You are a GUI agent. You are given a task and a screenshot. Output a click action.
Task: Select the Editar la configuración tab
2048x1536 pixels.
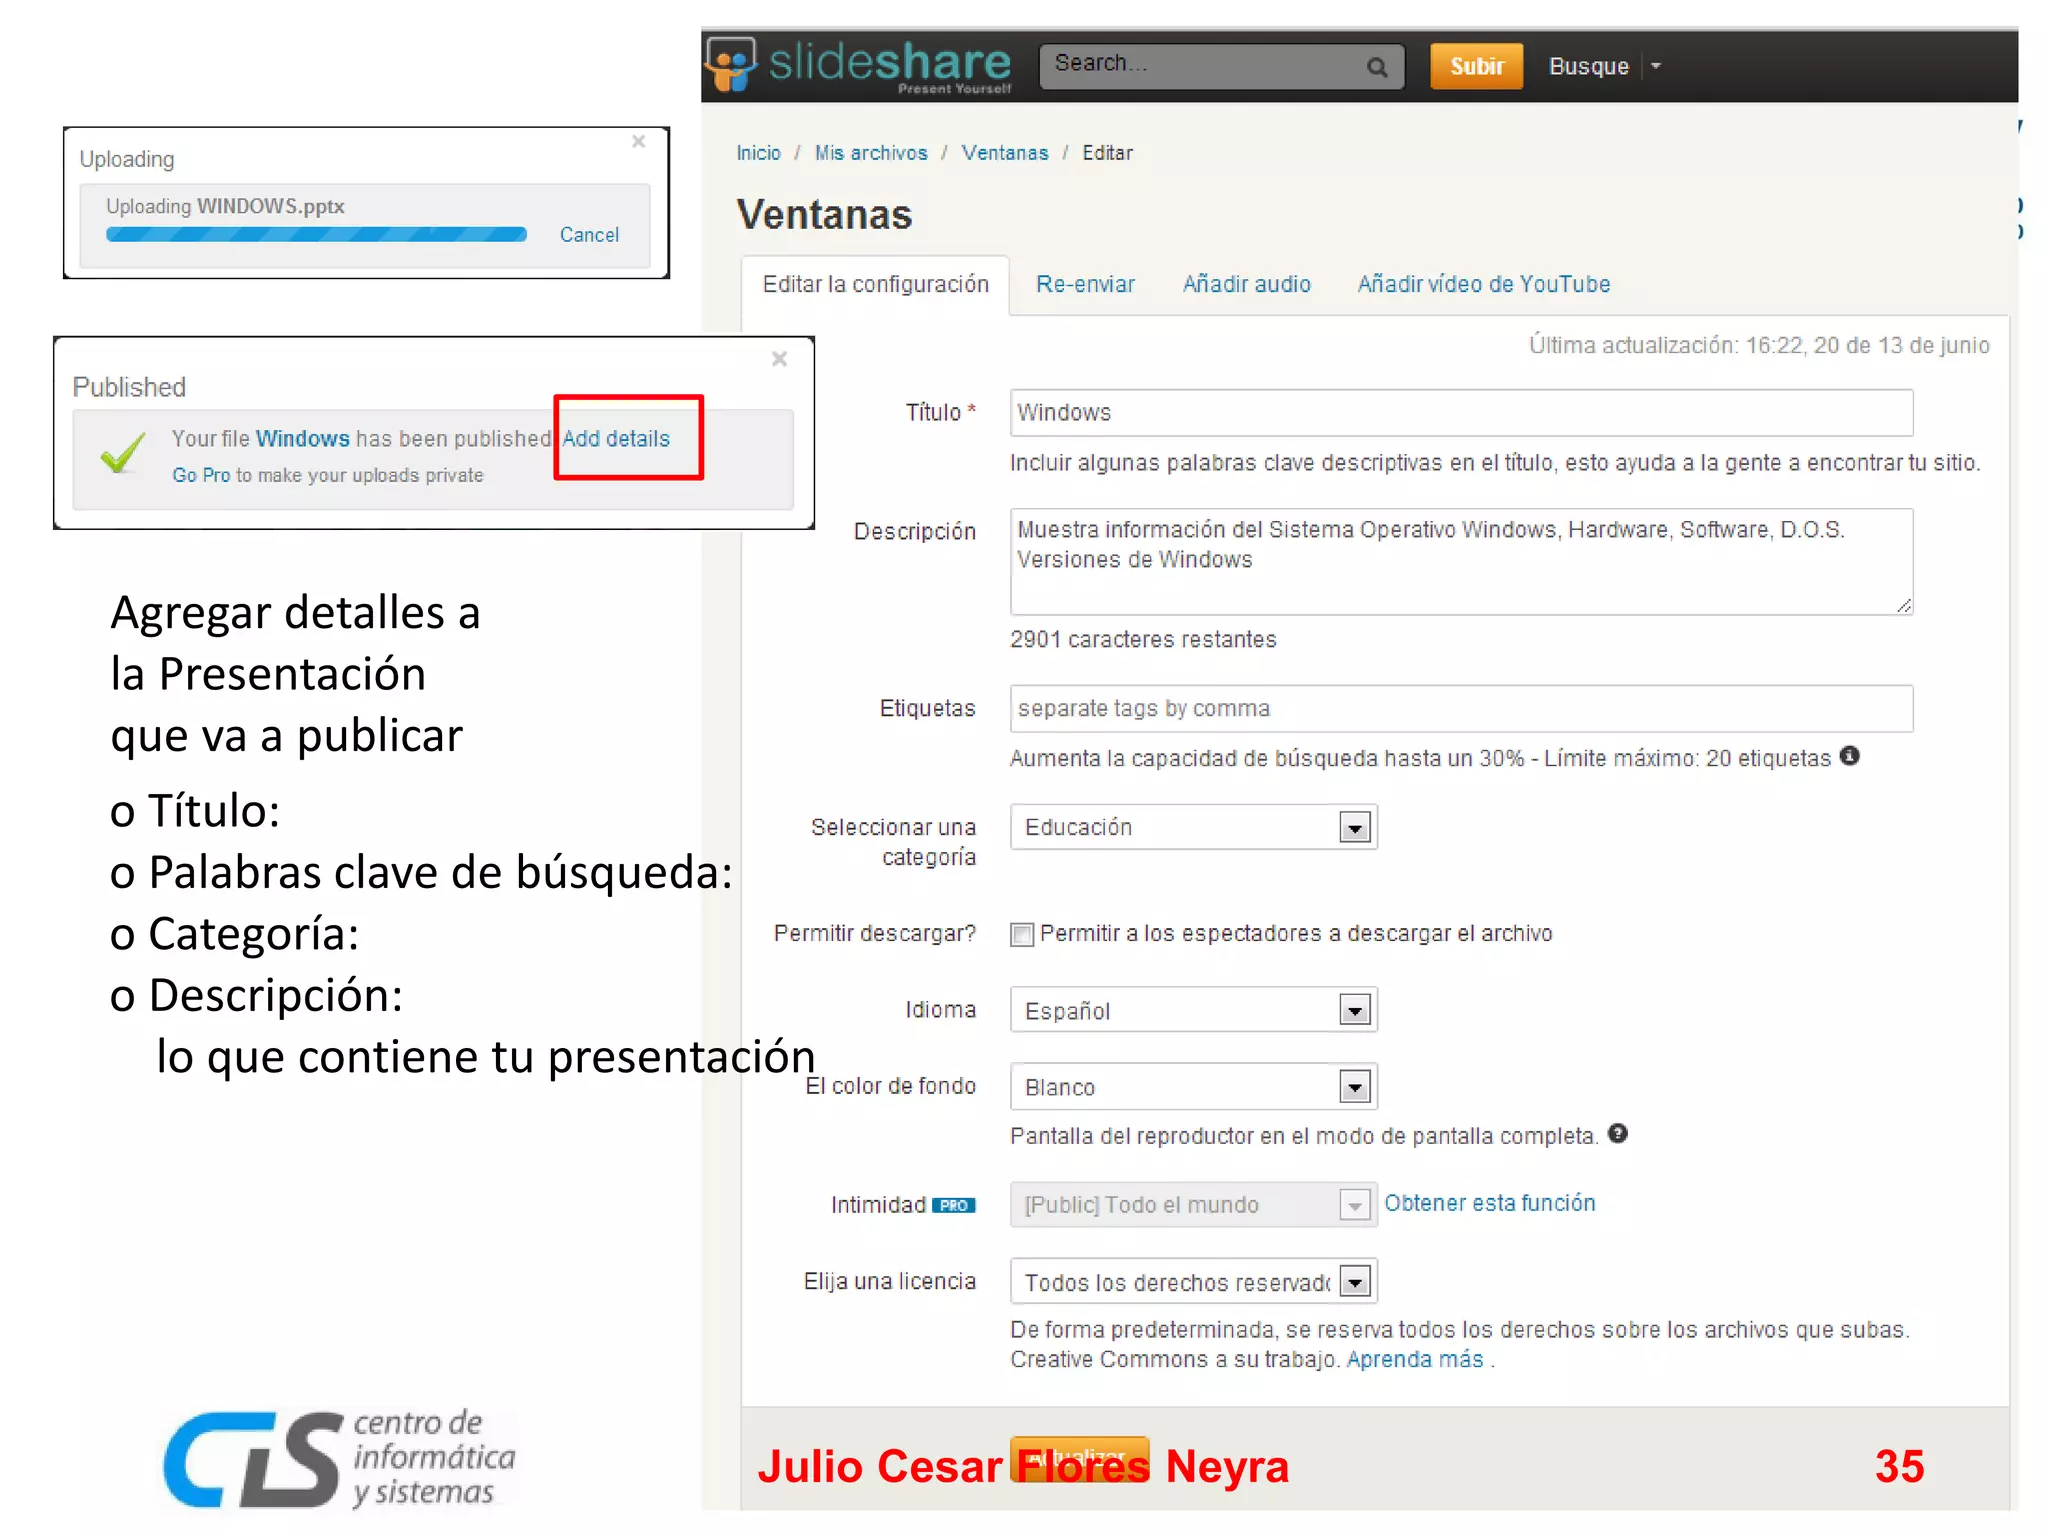tap(875, 284)
